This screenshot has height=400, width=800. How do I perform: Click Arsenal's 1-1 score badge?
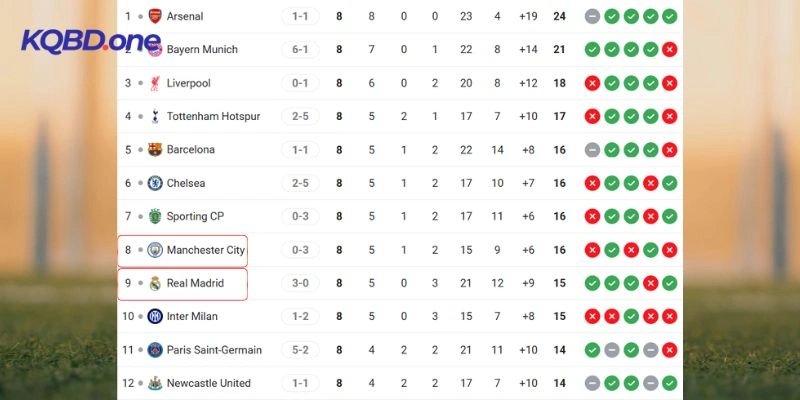[x=300, y=16]
